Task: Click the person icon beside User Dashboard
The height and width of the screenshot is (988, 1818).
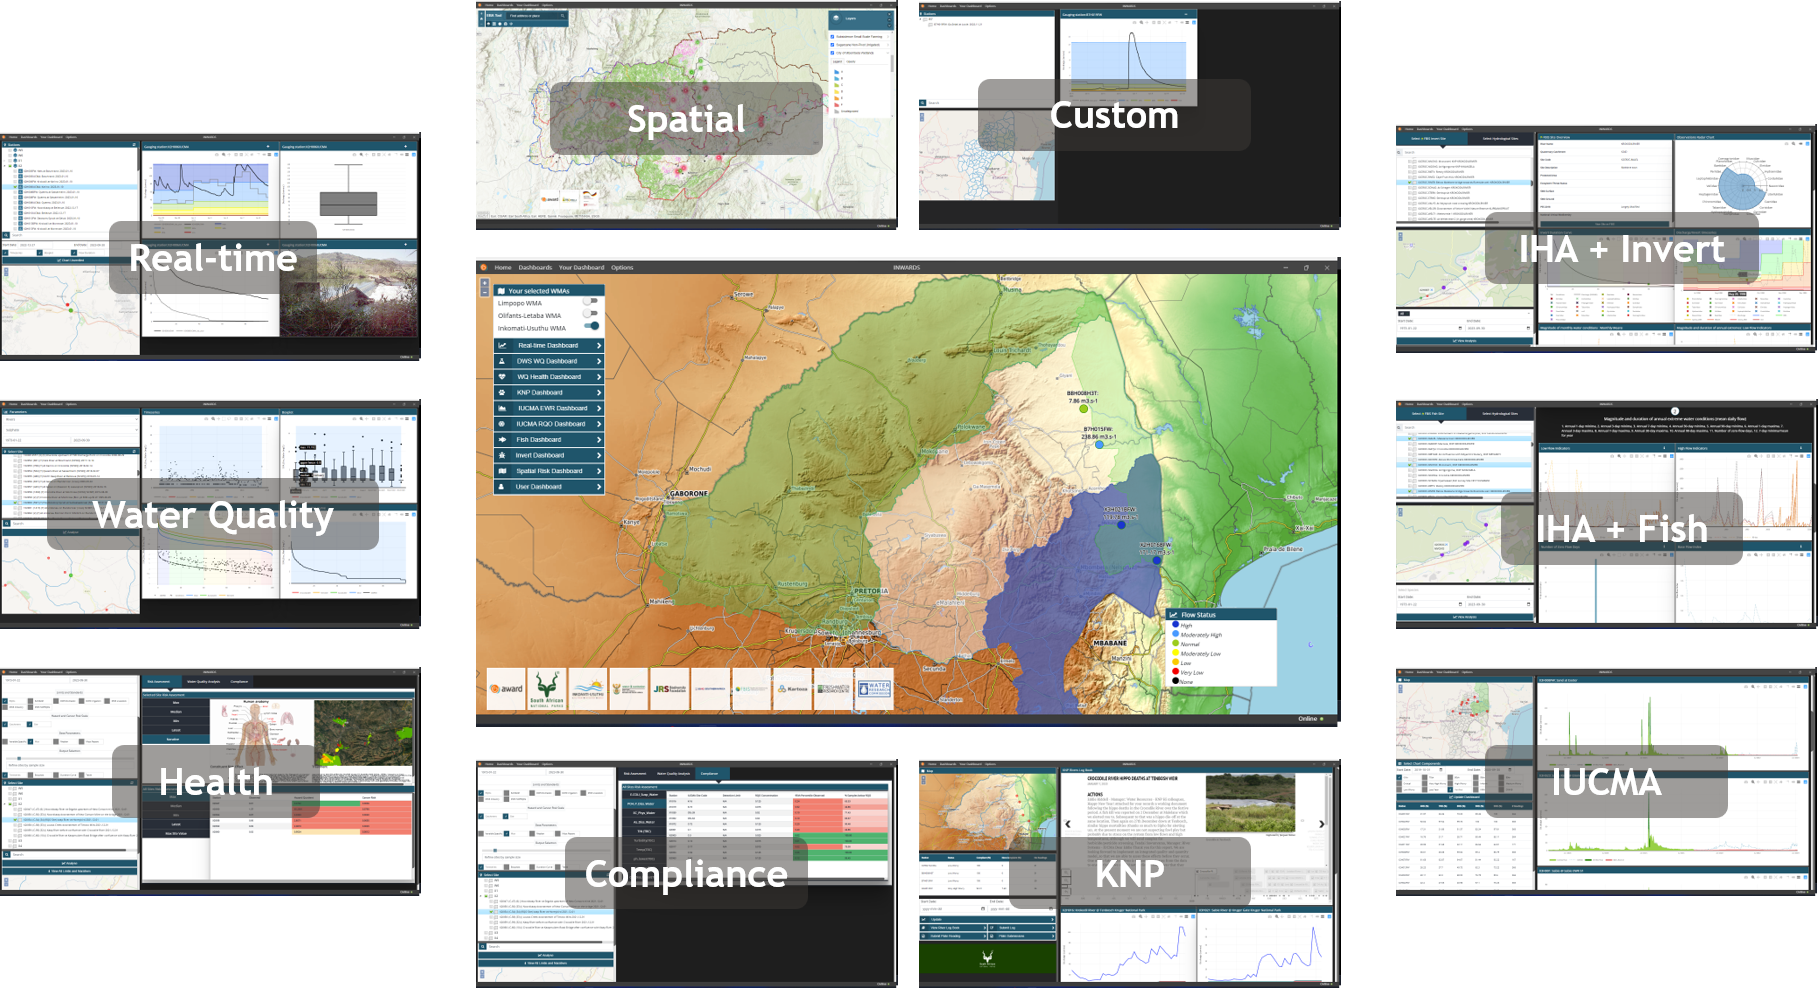Action: [x=502, y=487]
